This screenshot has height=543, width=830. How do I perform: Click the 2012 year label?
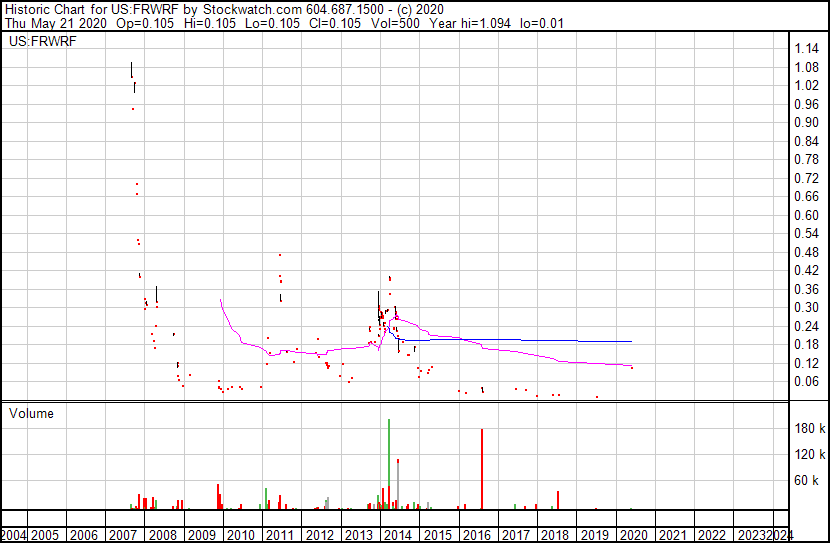(x=320, y=535)
